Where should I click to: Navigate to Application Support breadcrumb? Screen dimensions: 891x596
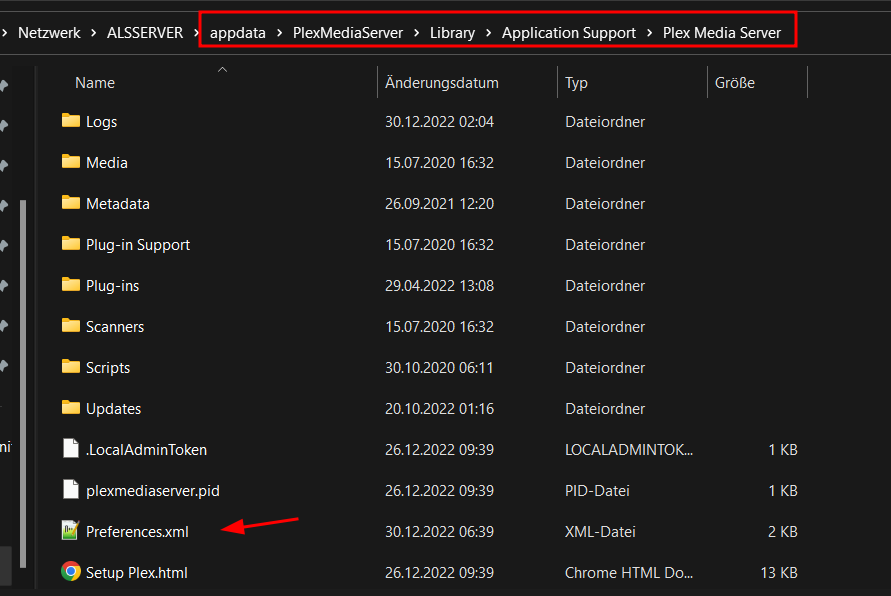[569, 33]
